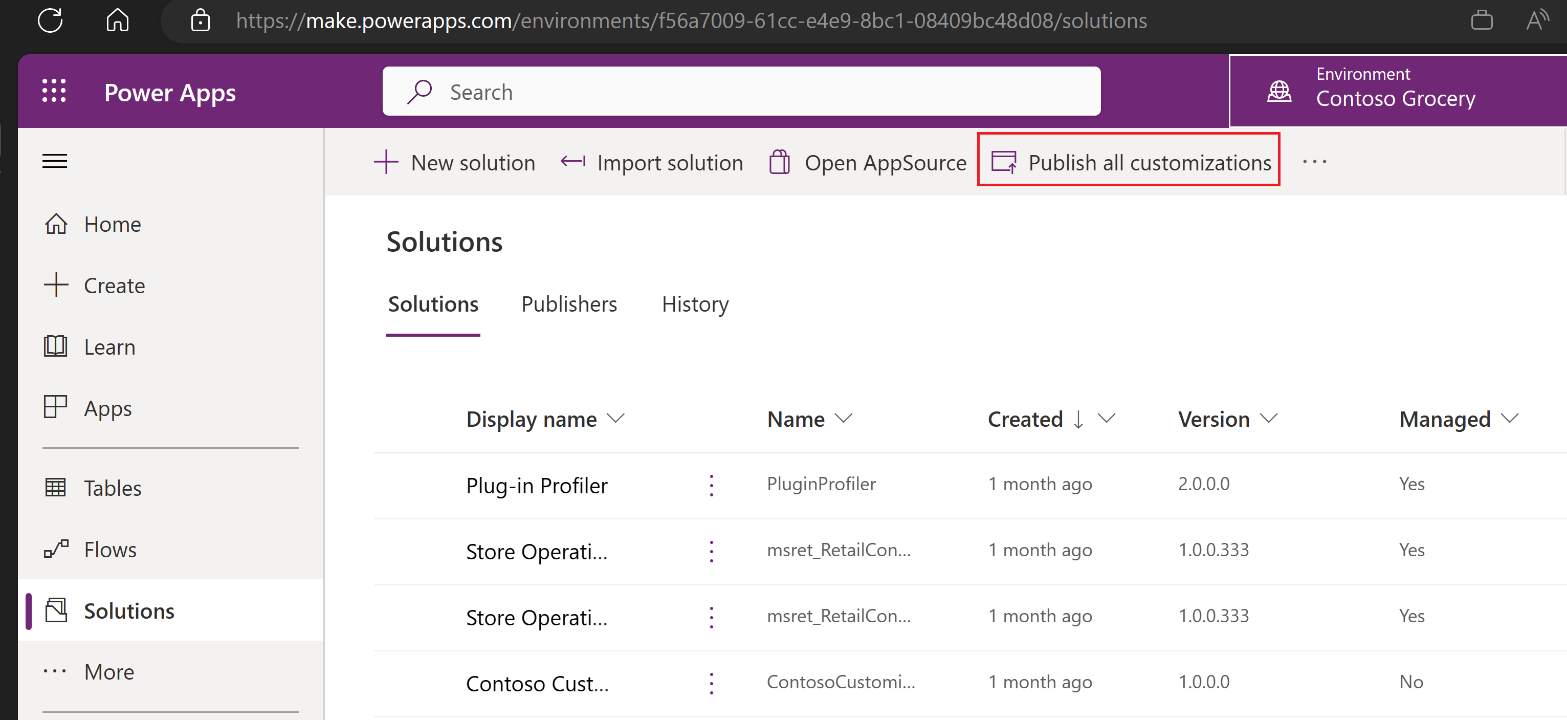Click the Flows icon in sidebar

[x=56, y=549]
